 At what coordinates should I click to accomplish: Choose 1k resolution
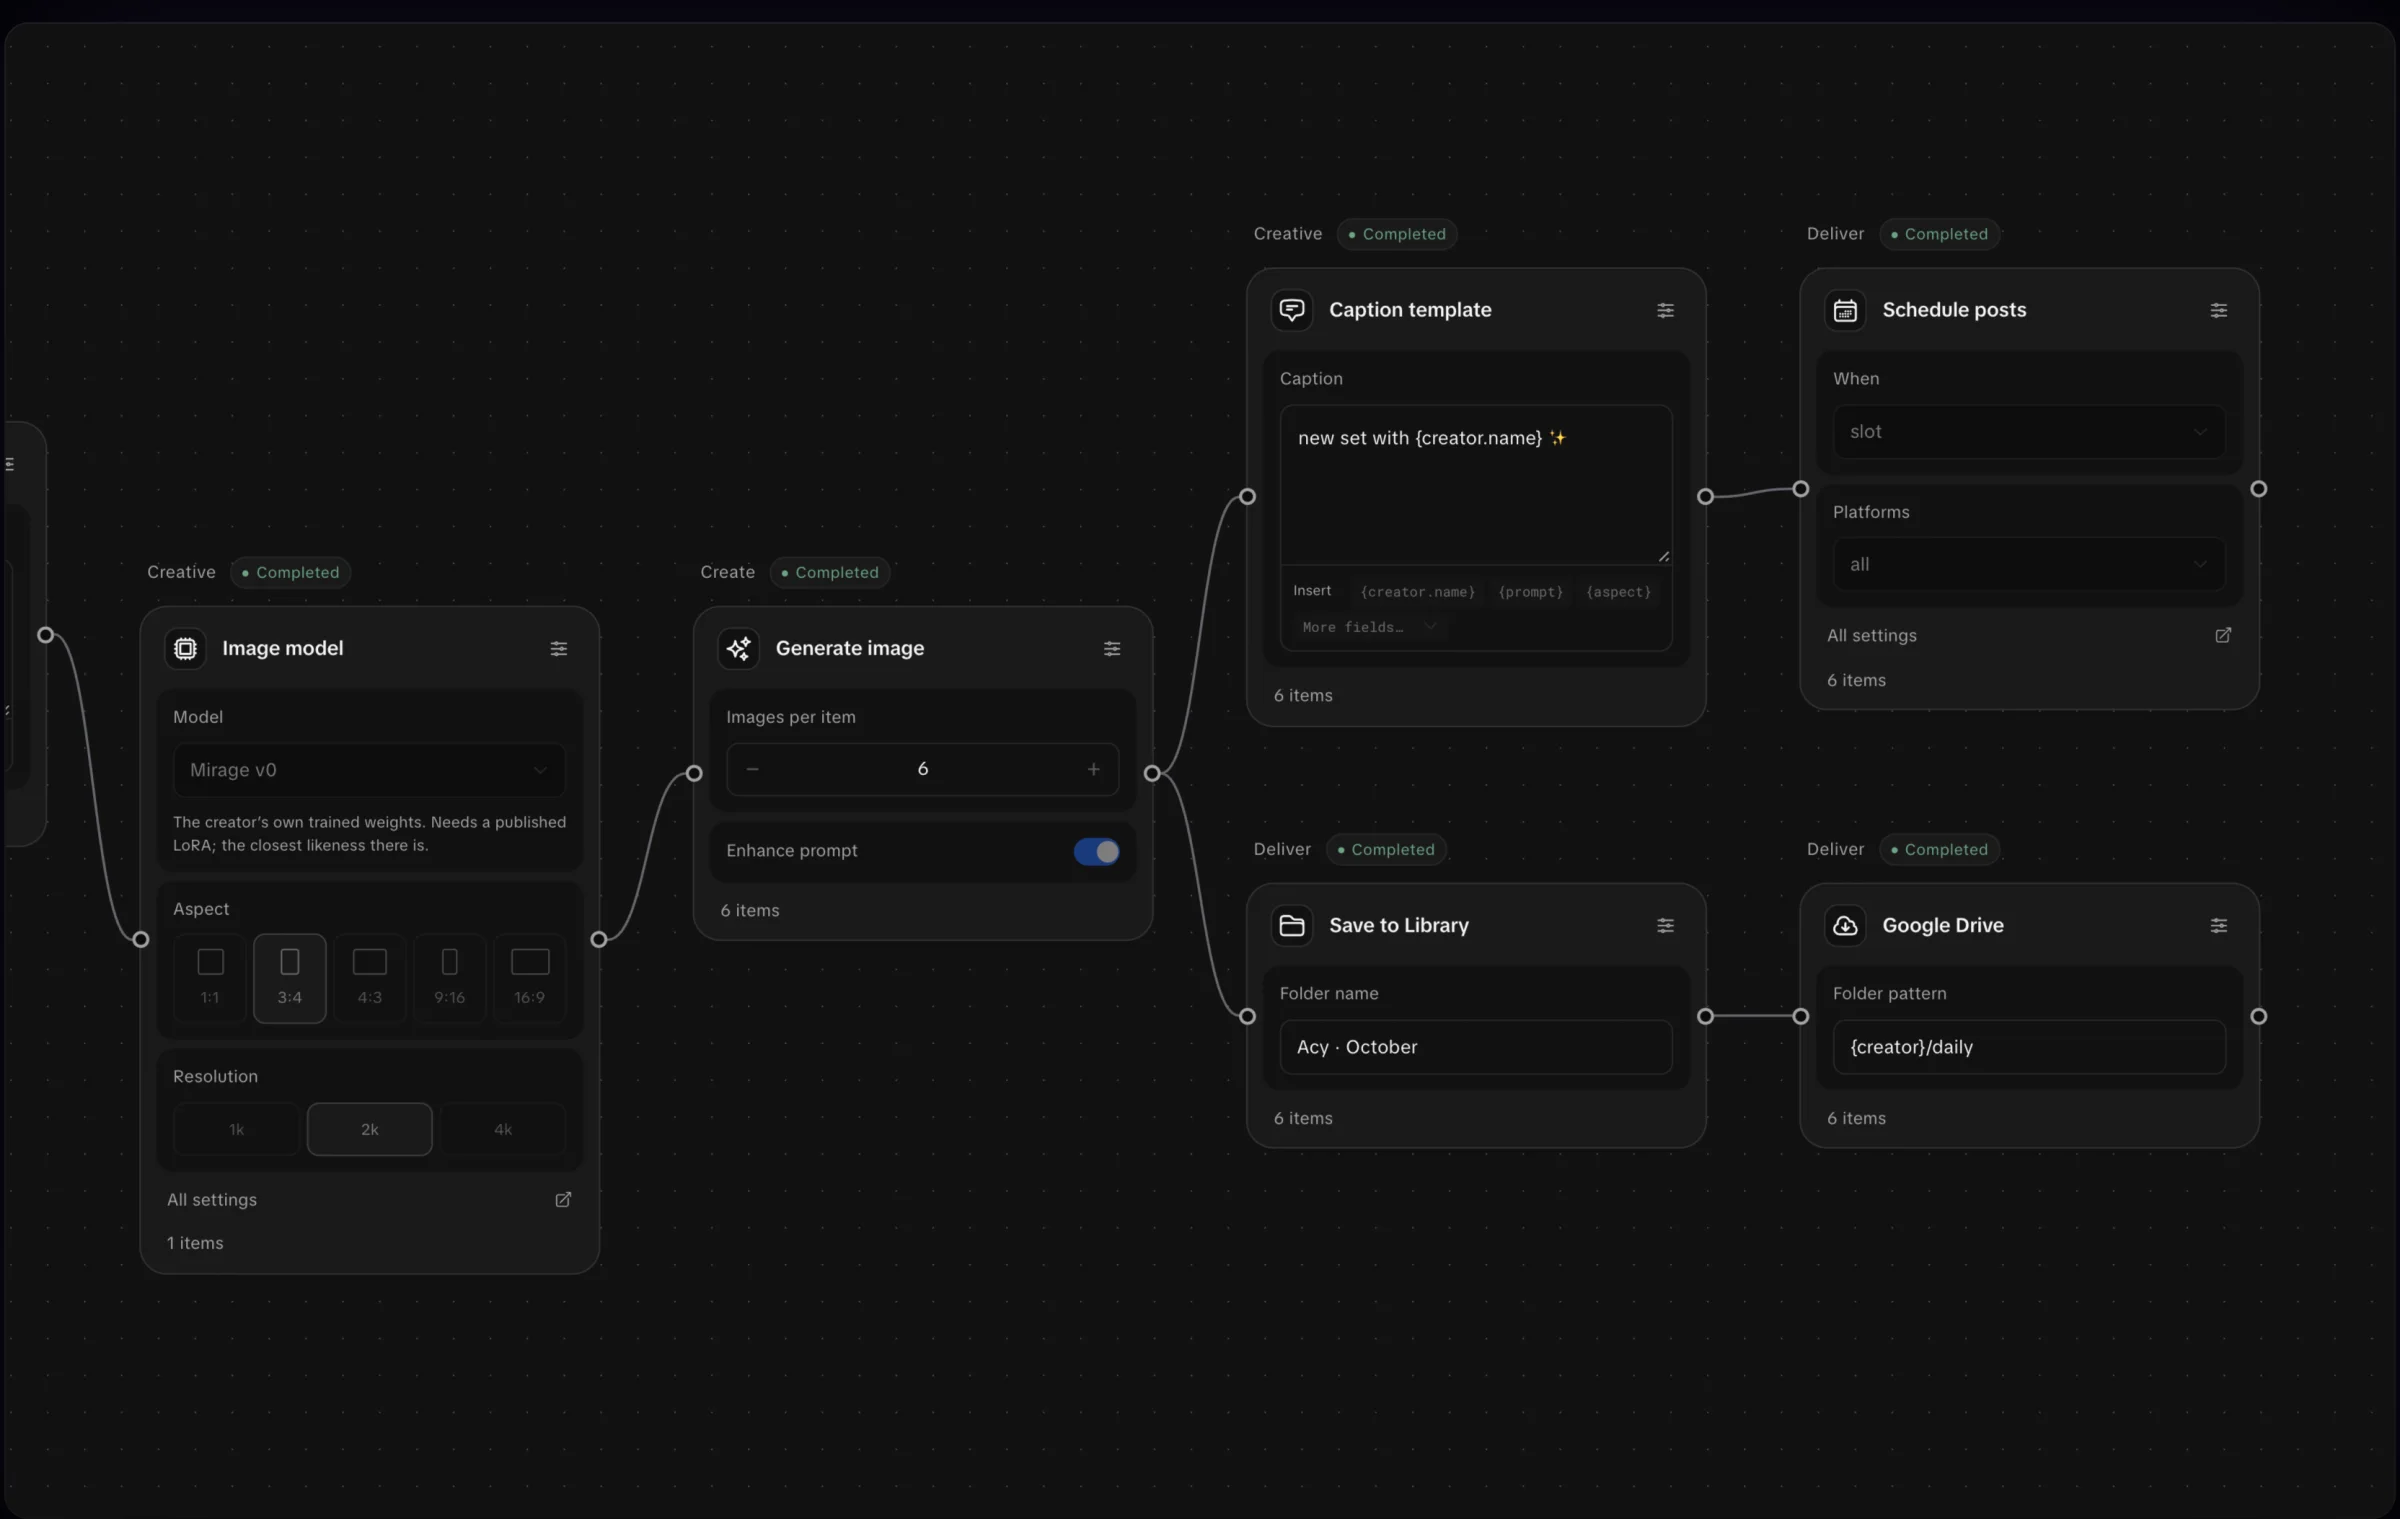(236, 1129)
